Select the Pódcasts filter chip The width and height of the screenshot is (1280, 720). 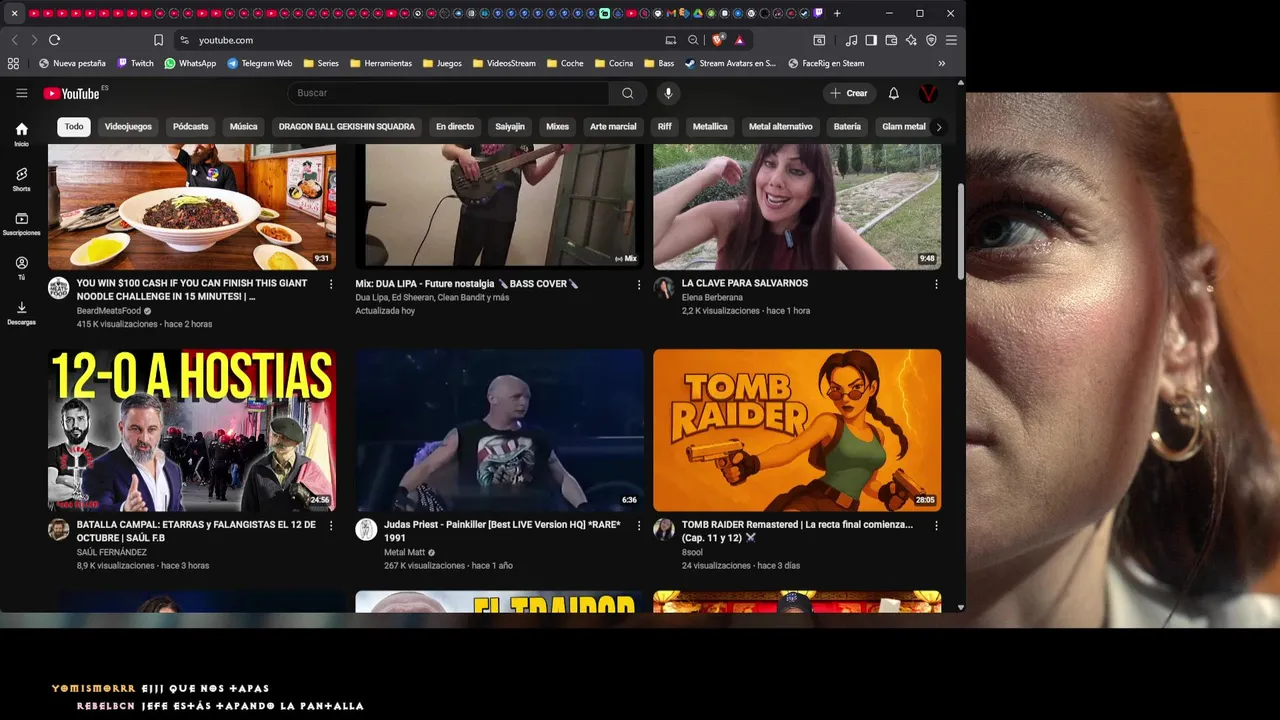point(190,127)
